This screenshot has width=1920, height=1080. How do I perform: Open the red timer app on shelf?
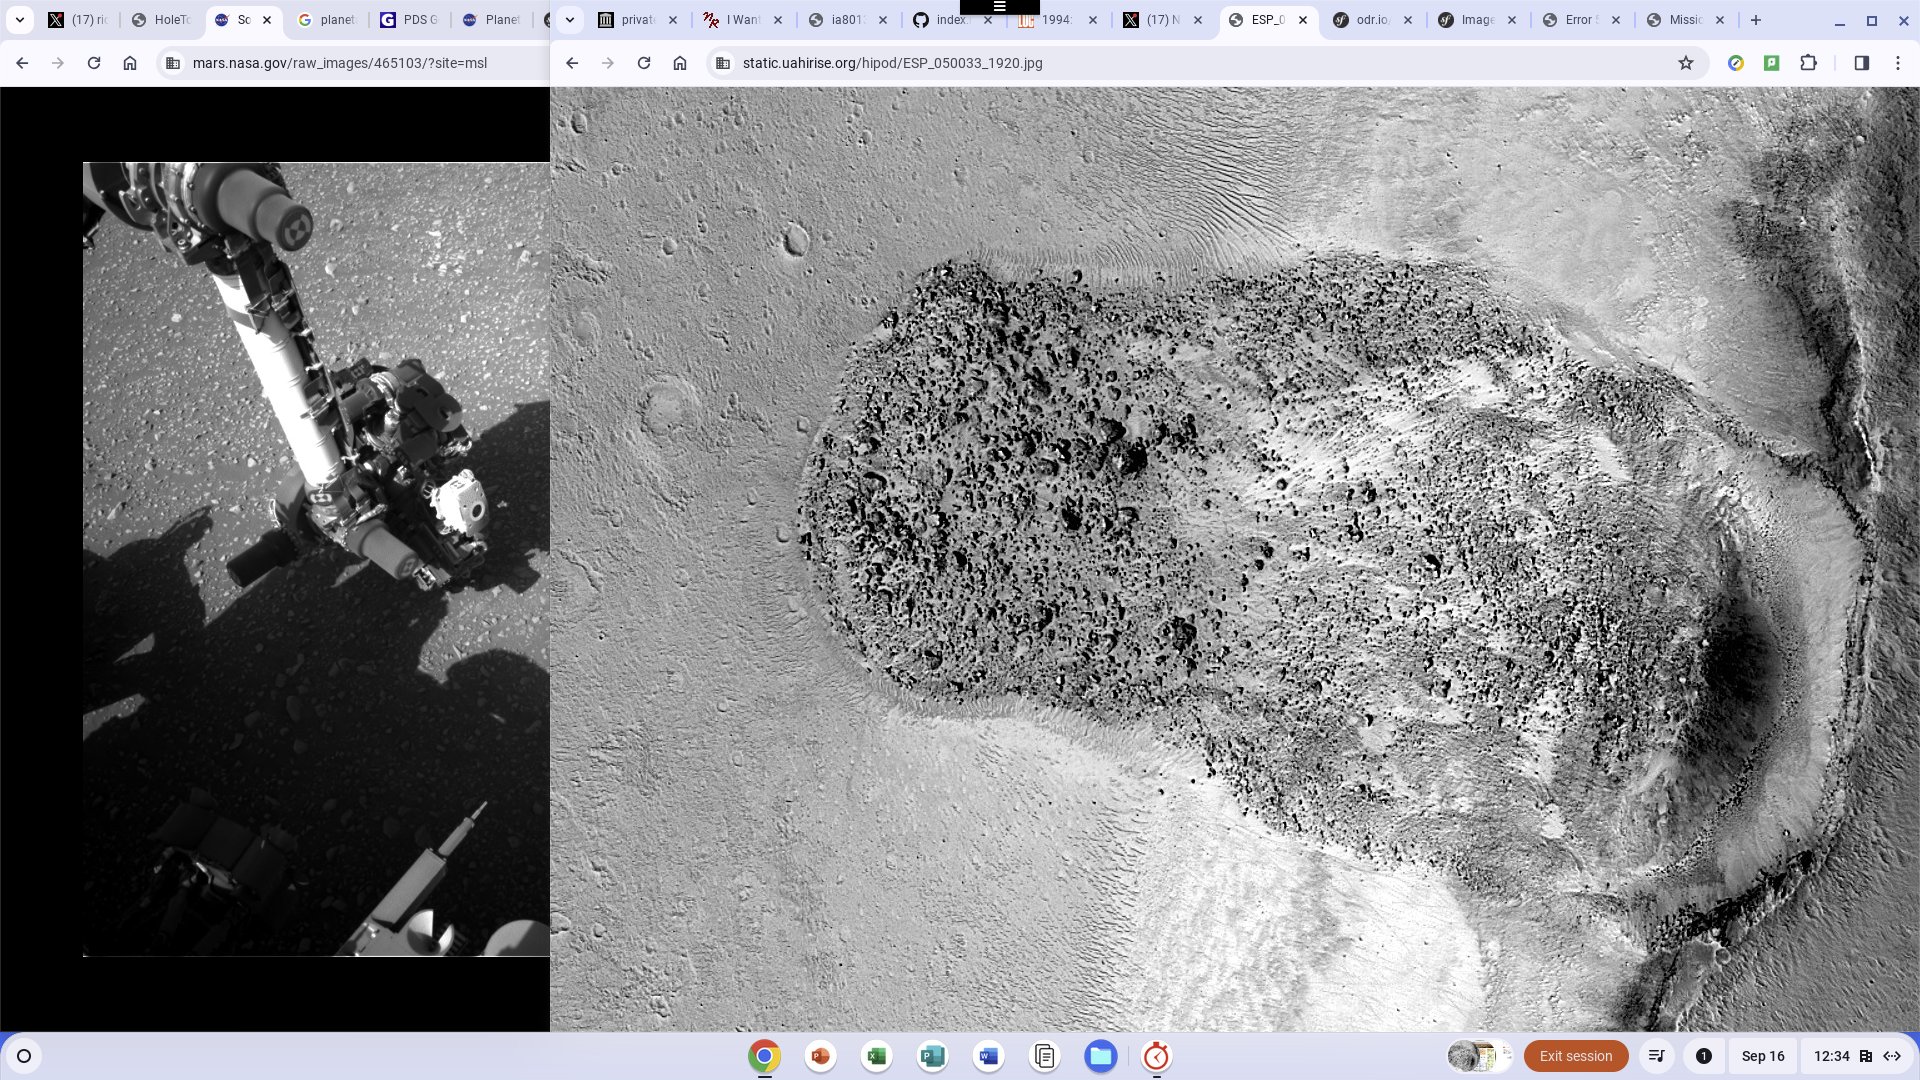[1157, 1056]
